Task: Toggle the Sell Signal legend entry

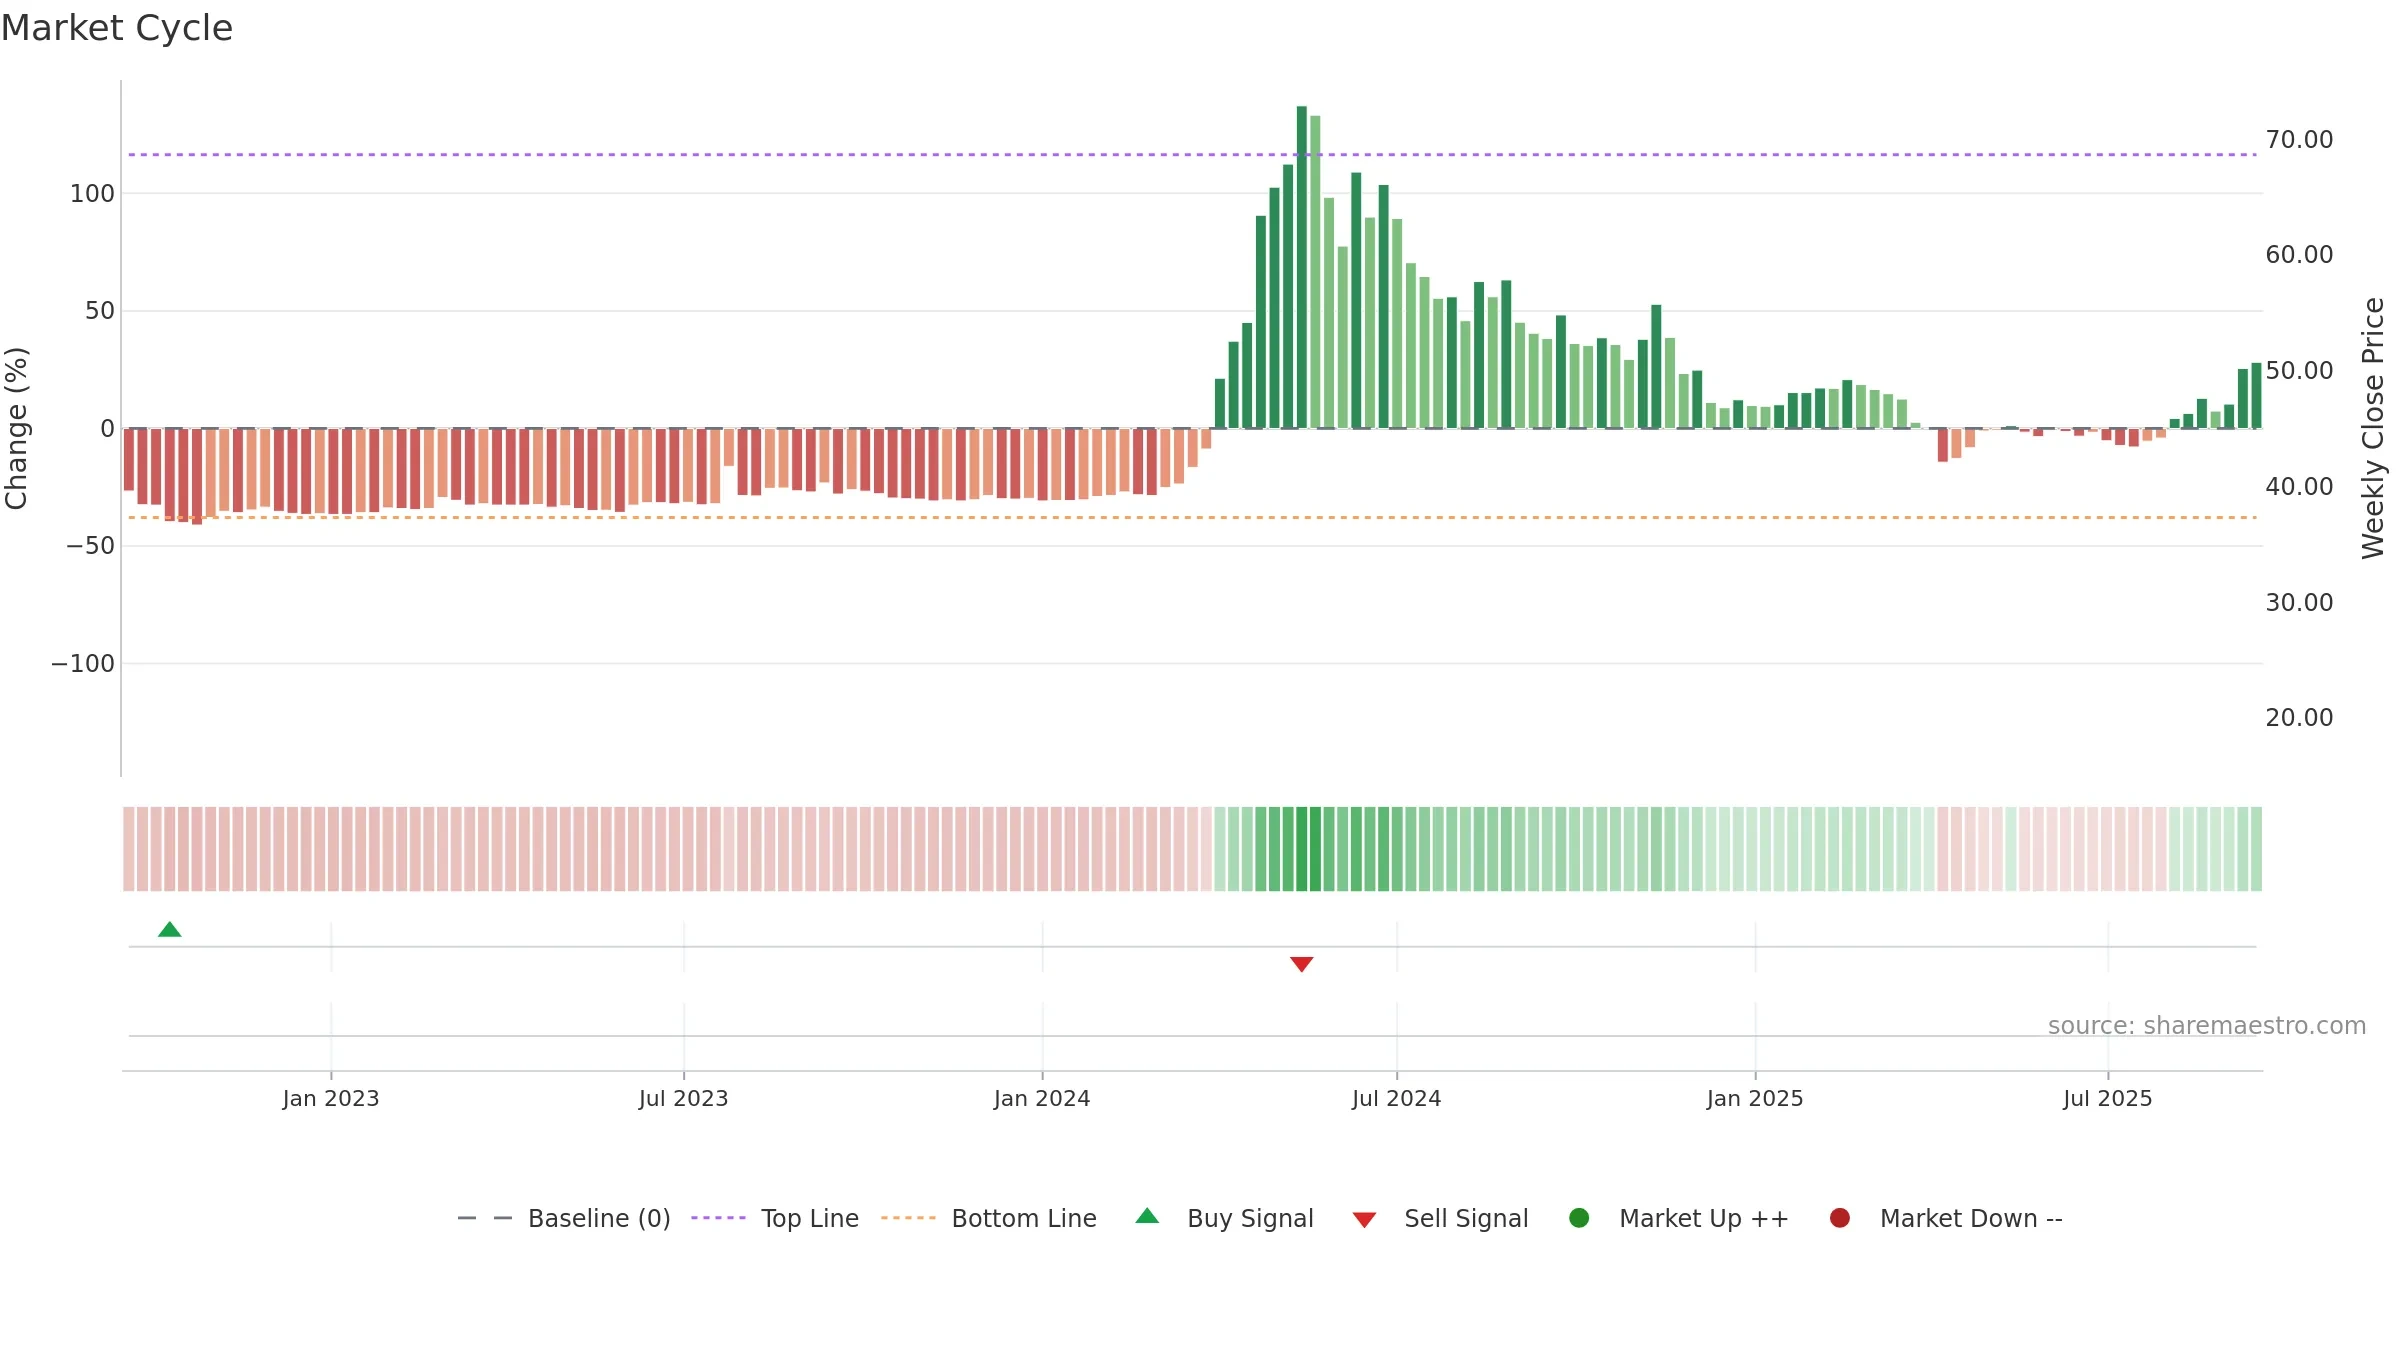Action: tap(1440, 1218)
